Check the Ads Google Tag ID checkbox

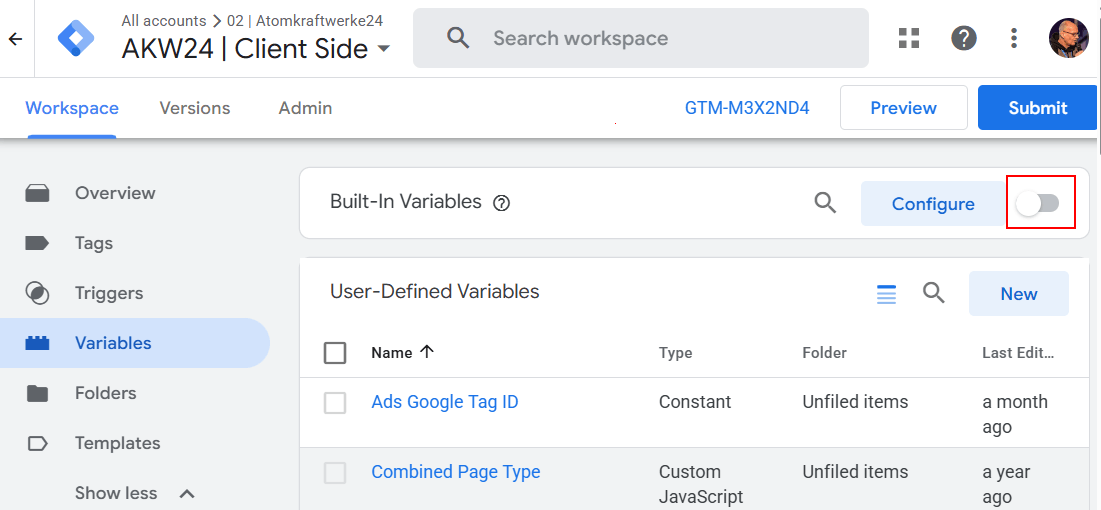335,403
